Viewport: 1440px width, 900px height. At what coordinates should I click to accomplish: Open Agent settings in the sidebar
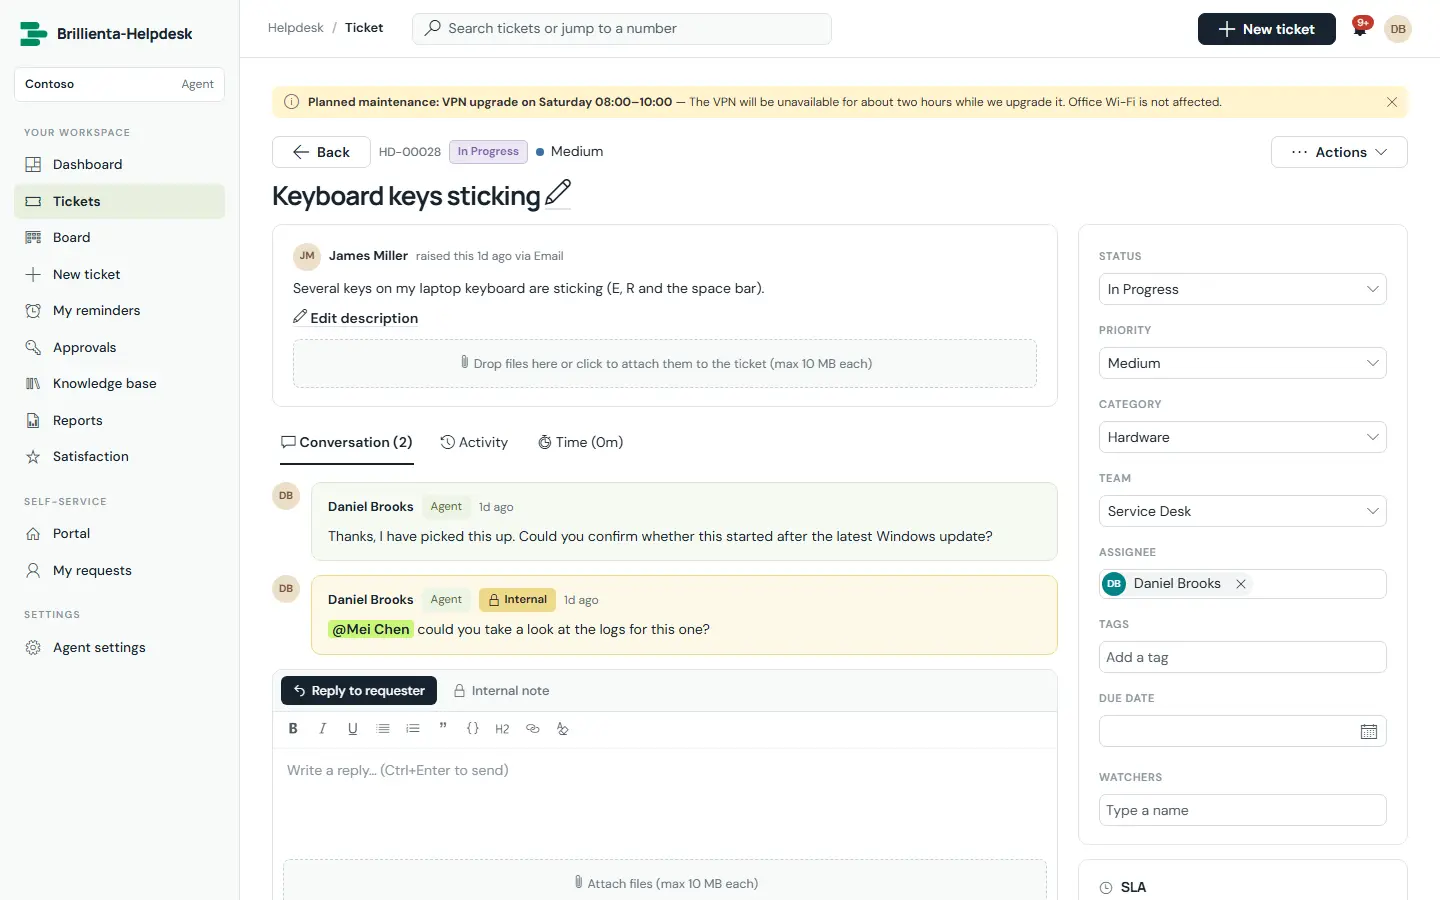[119, 647]
